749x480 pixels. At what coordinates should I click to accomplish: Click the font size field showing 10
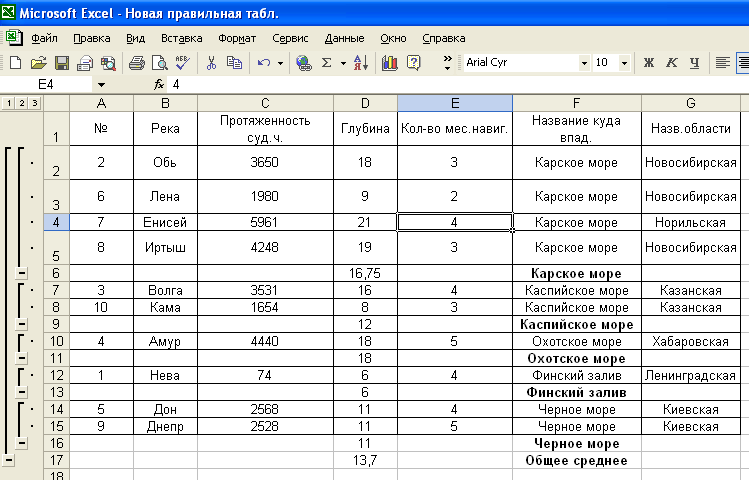(604, 63)
